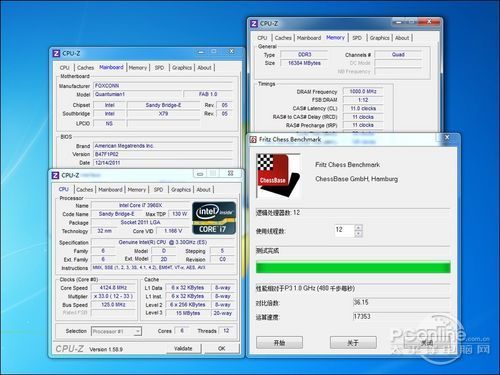Viewport: 500px width, 375px height.
Task: Click the Intel Core i7 logo badge
Action: (214, 218)
